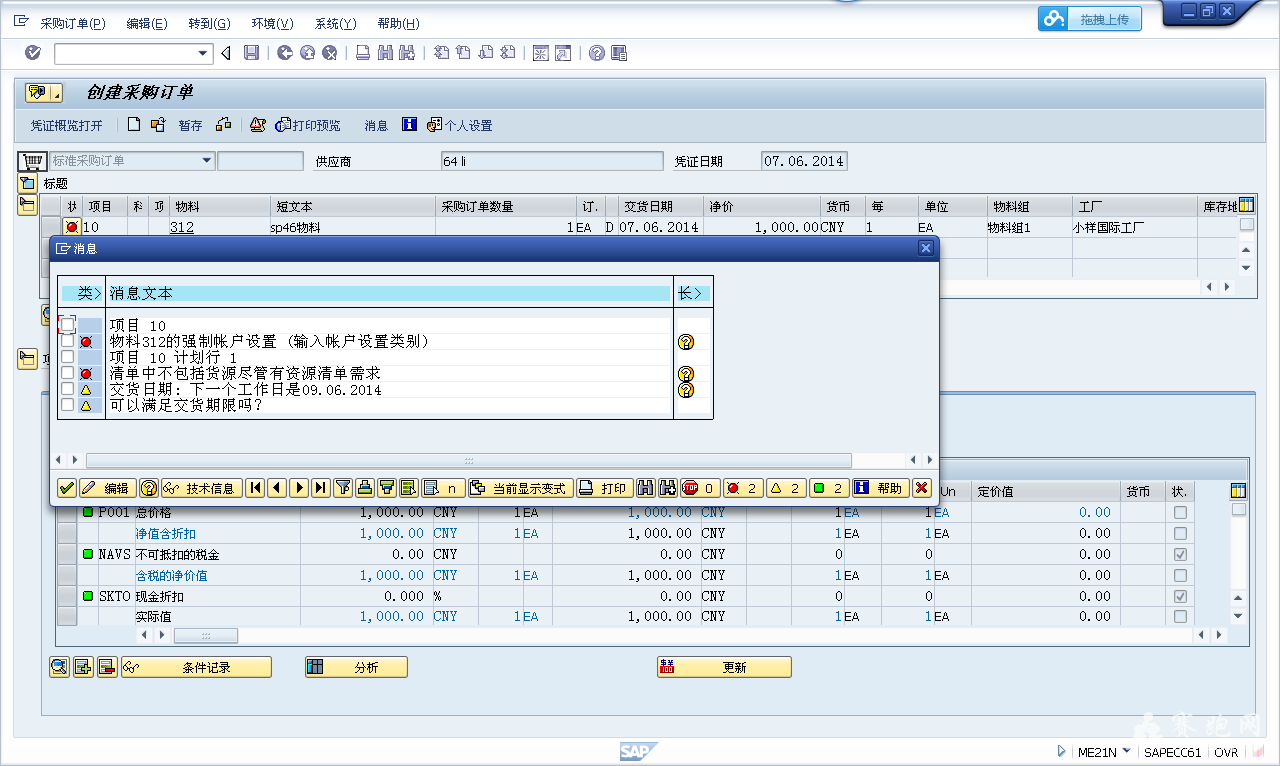Toggle status checkbox on 现金折扣 row
The image size is (1280, 766).
point(1180,596)
